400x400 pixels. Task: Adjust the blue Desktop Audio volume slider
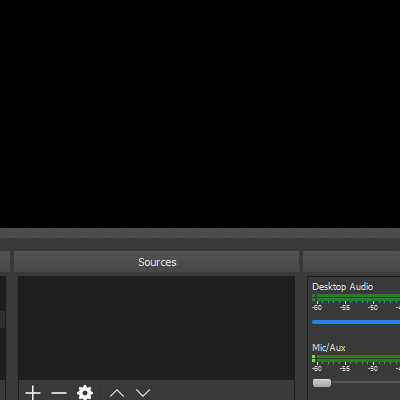pyautogui.click(x=356, y=322)
